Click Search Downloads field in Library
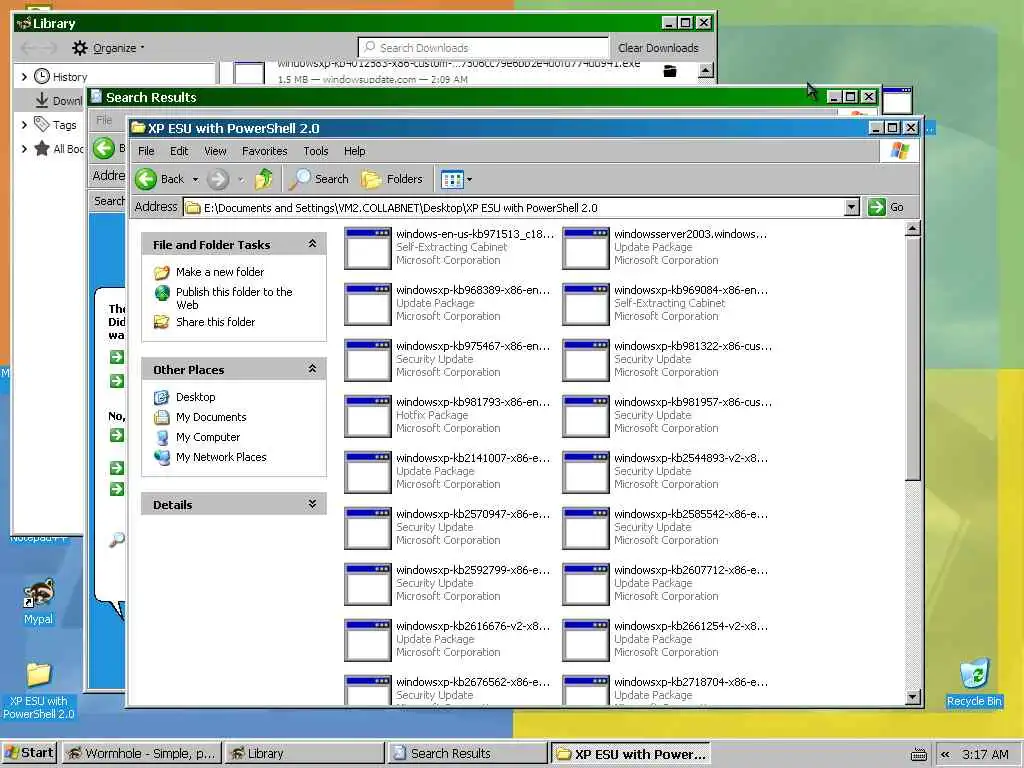The height and width of the screenshot is (768, 1024). coord(483,48)
